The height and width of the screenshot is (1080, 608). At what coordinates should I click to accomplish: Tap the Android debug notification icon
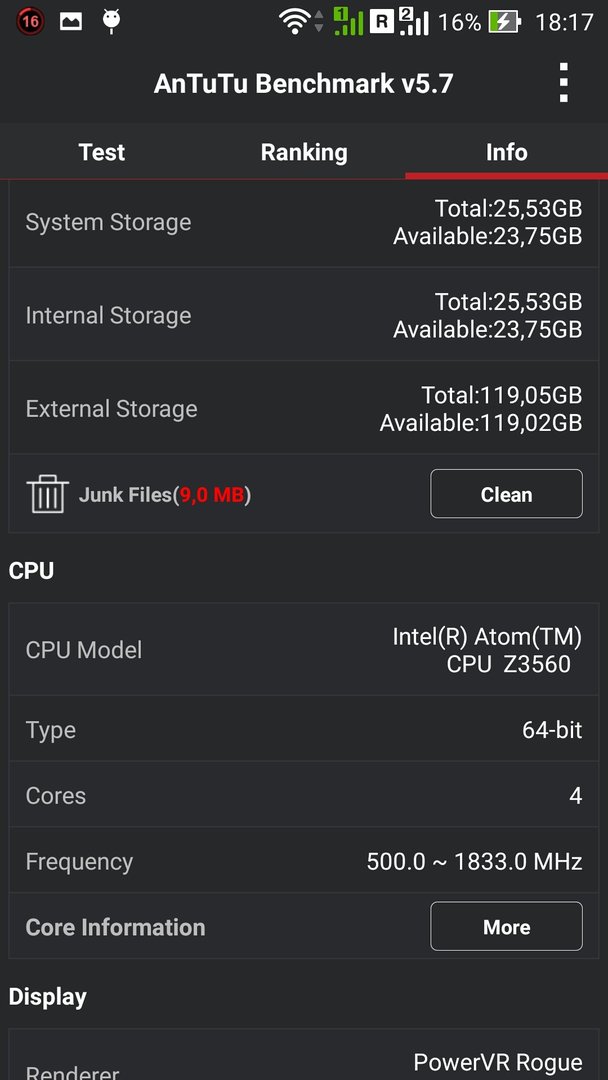pyautogui.click(x=111, y=21)
